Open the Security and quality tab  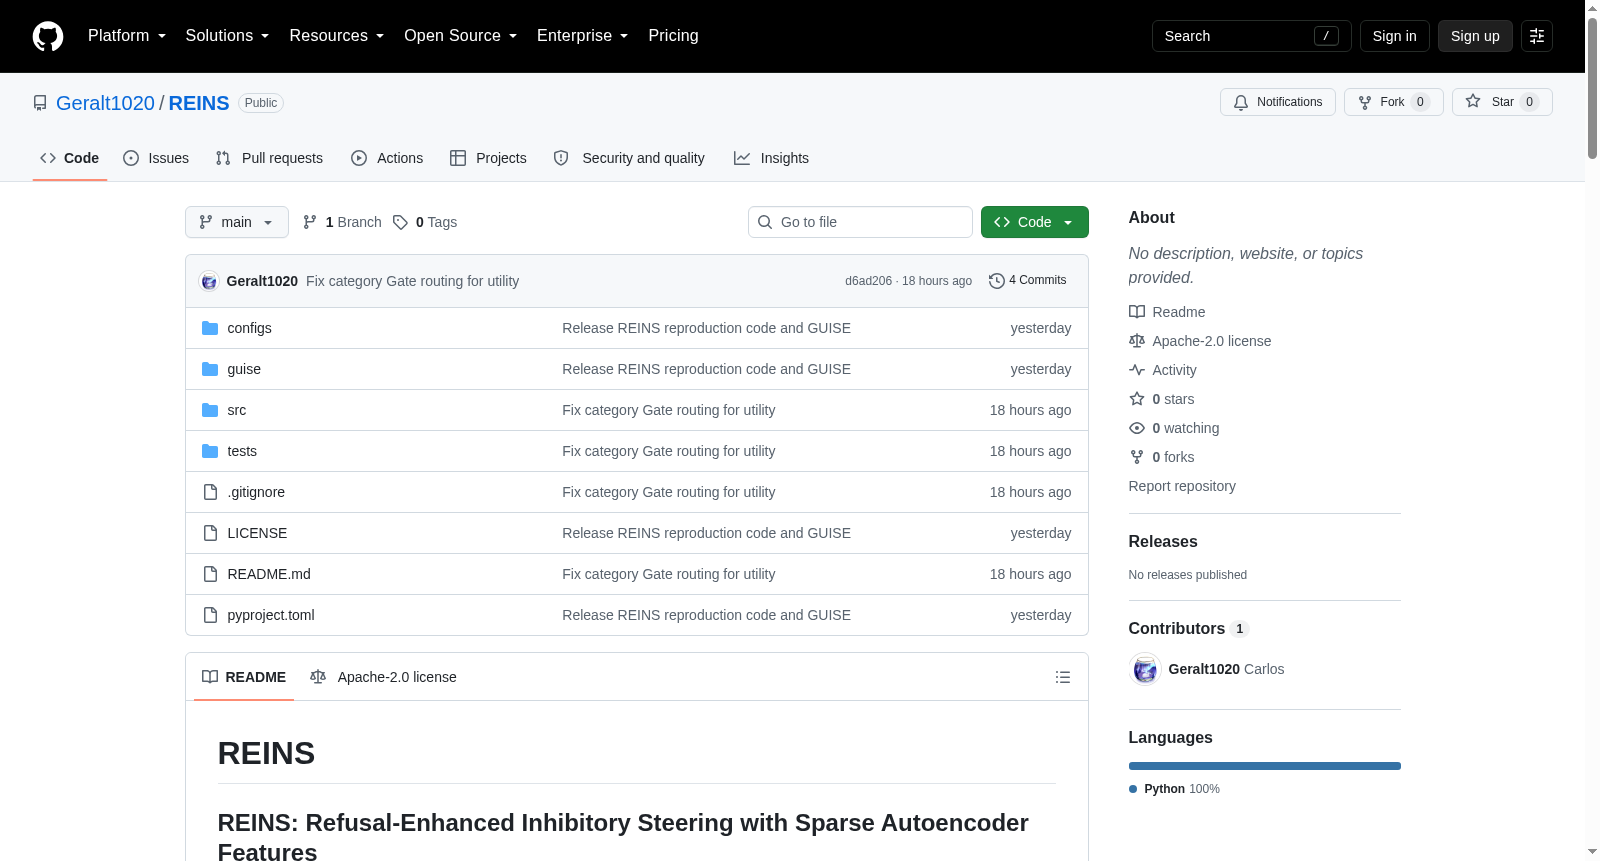click(629, 158)
